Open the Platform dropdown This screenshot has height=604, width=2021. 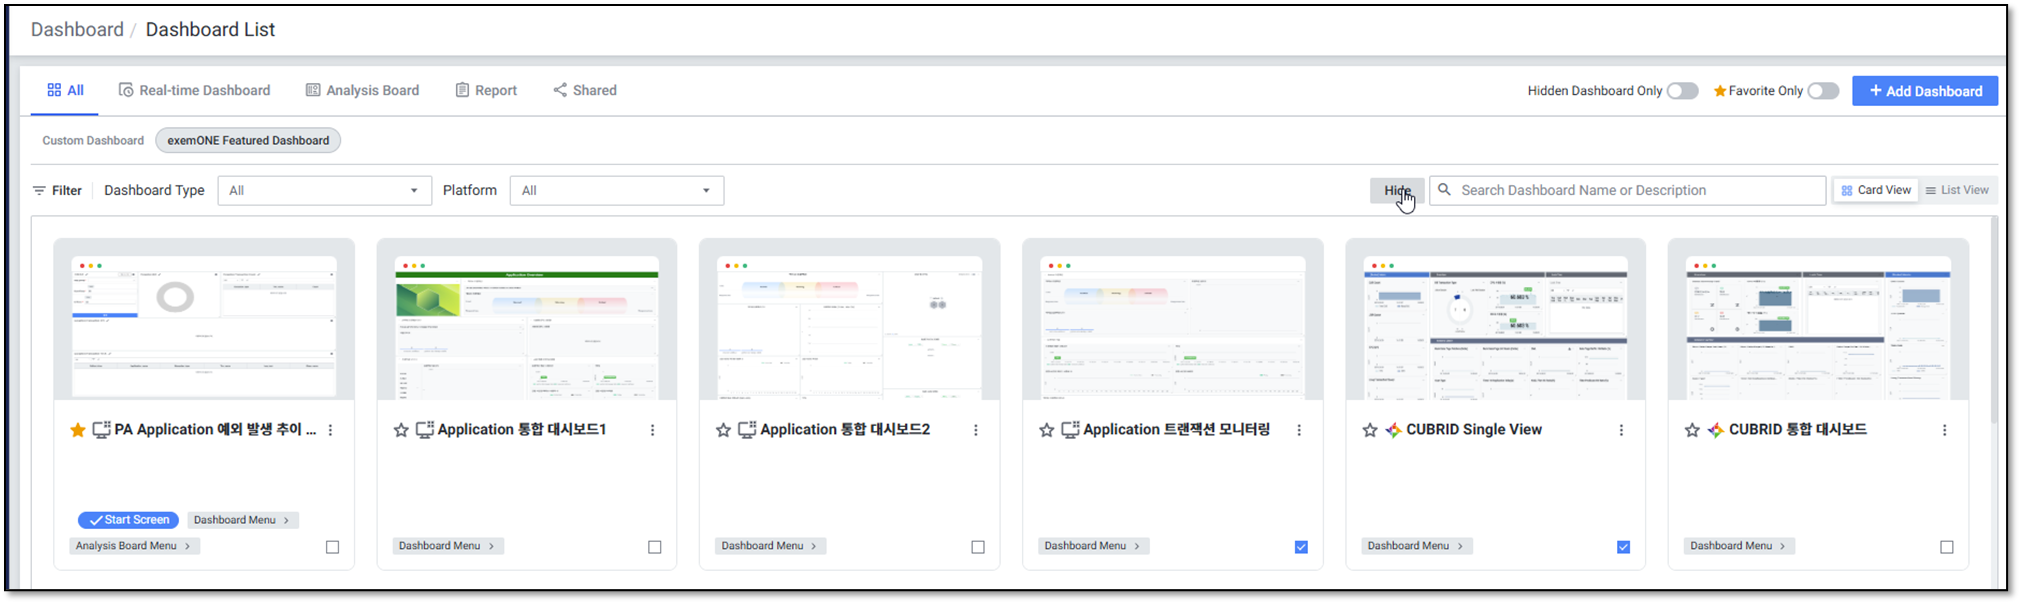(x=616, y=191)
